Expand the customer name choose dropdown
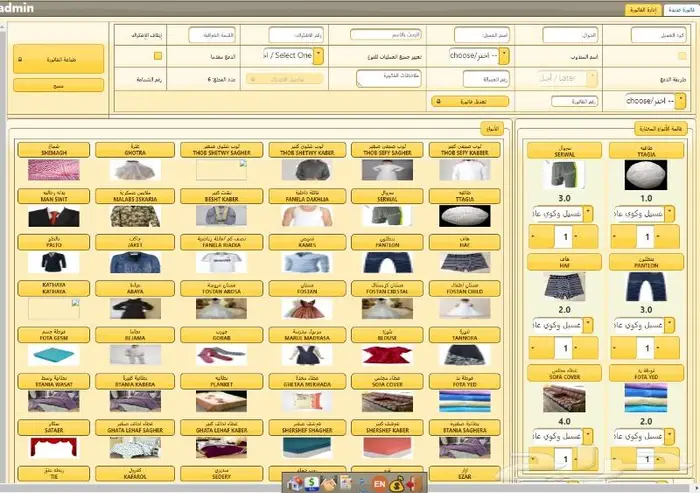 [479, 57]
